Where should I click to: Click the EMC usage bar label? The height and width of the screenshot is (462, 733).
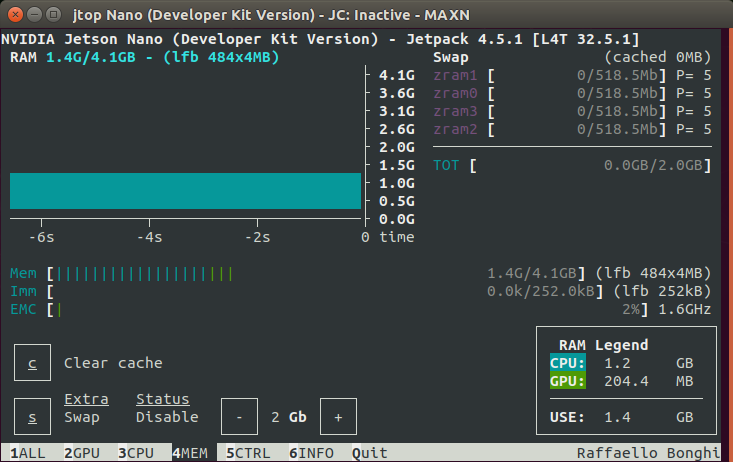pyautogui.click(x=23, y=309)
